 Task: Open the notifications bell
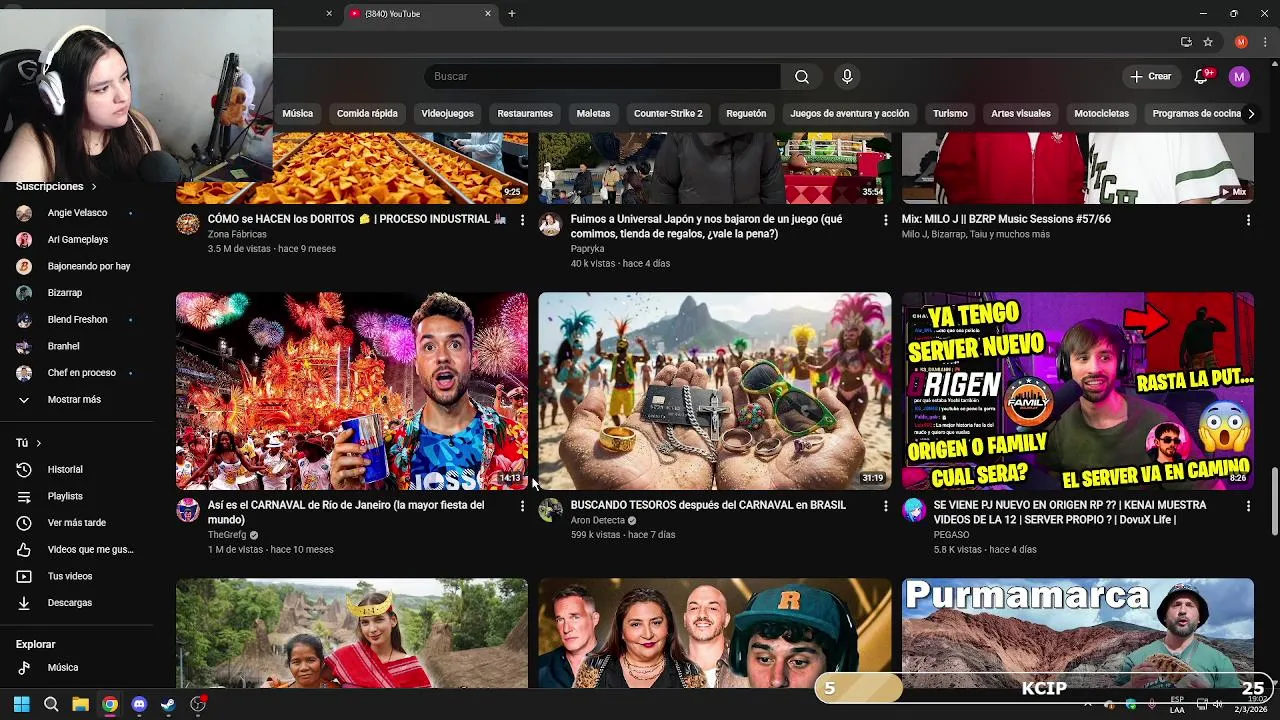pos(1201,77)
